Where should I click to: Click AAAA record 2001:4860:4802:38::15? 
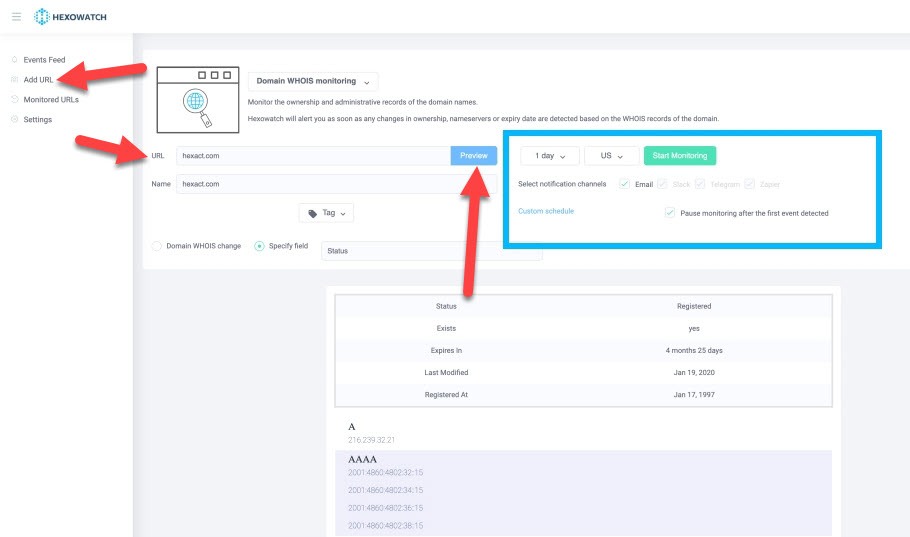click(x=385, y=526)
